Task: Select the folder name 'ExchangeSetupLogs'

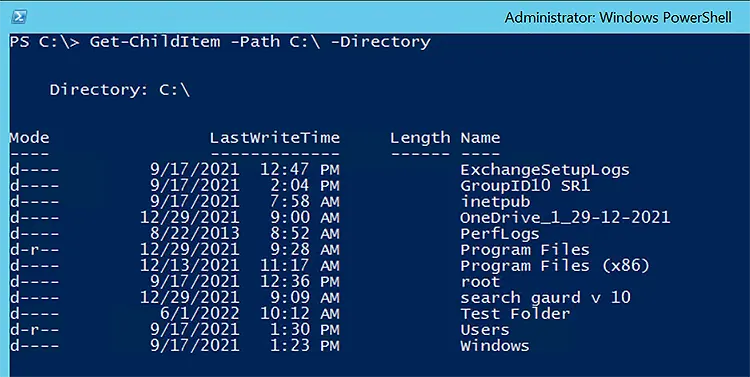Action: point(545,170)
